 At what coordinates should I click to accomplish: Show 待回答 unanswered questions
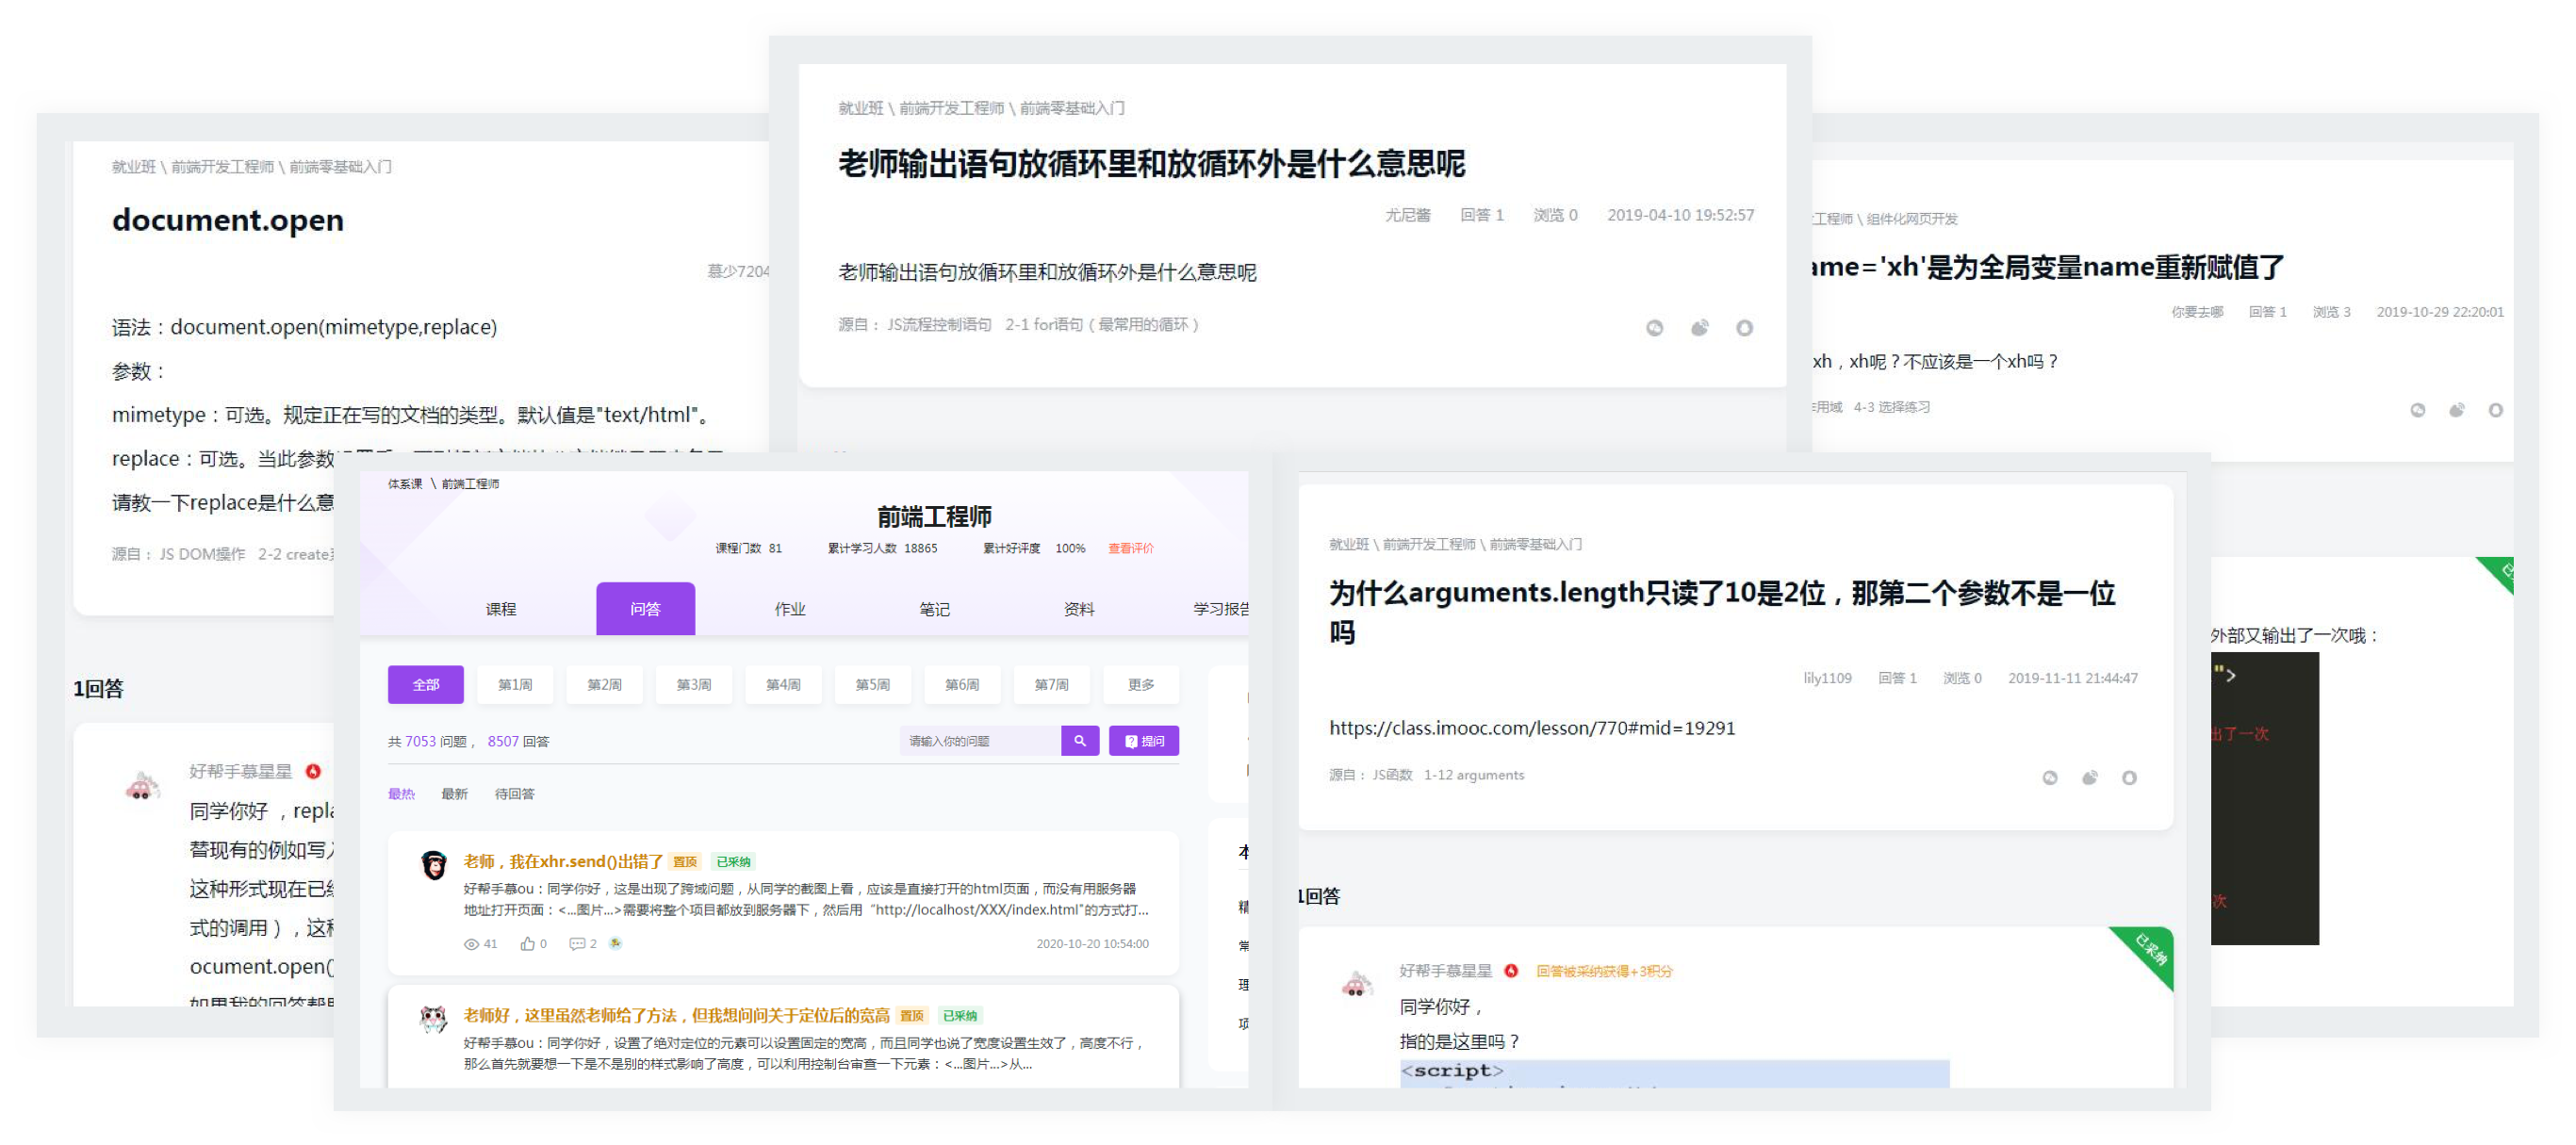click(514, 794)
